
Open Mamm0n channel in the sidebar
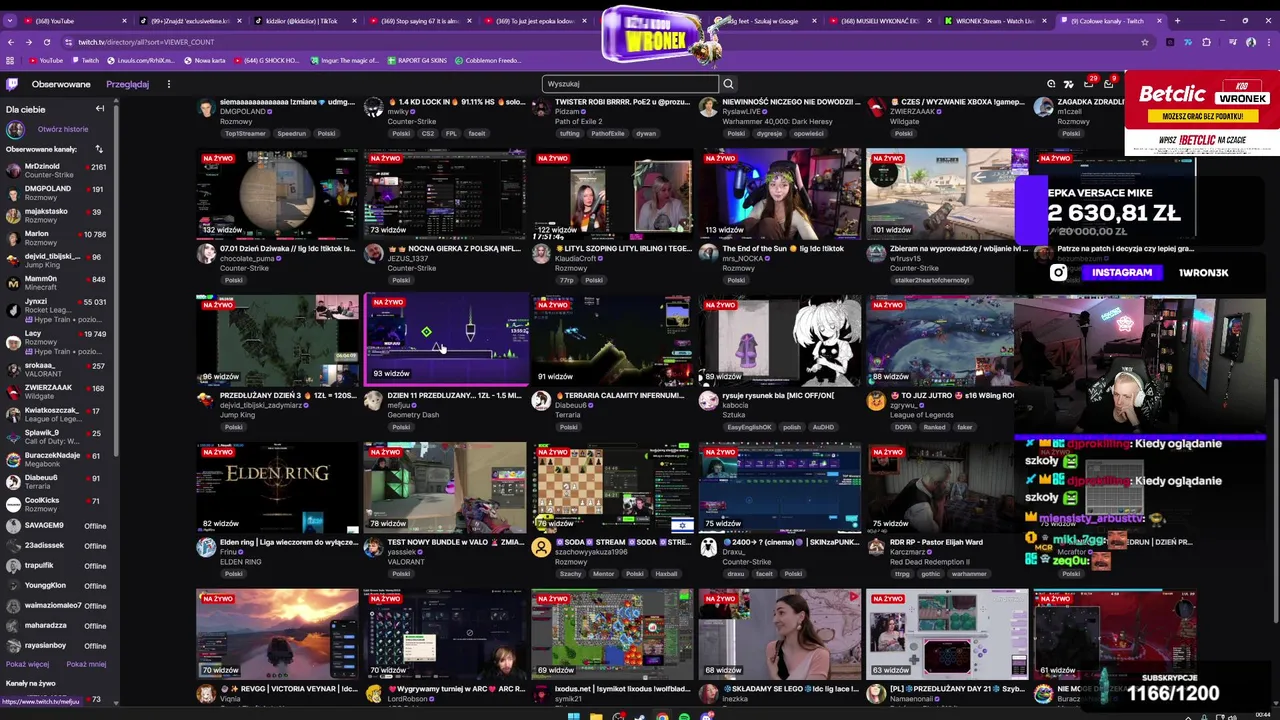(x=56, y=282)
